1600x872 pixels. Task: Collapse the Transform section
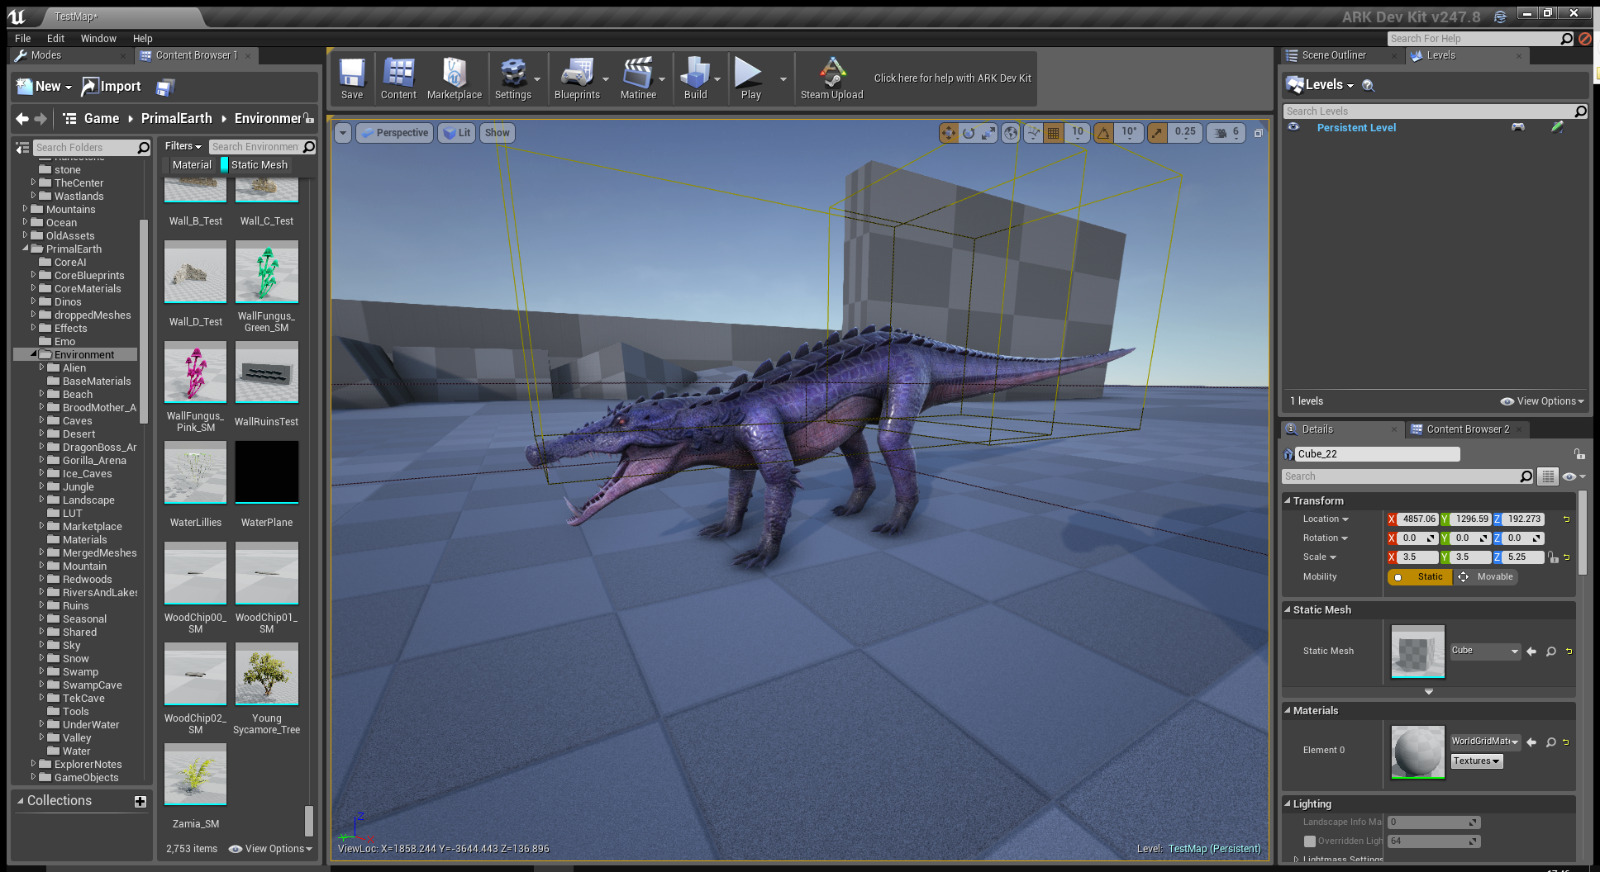coord(1287,501)
